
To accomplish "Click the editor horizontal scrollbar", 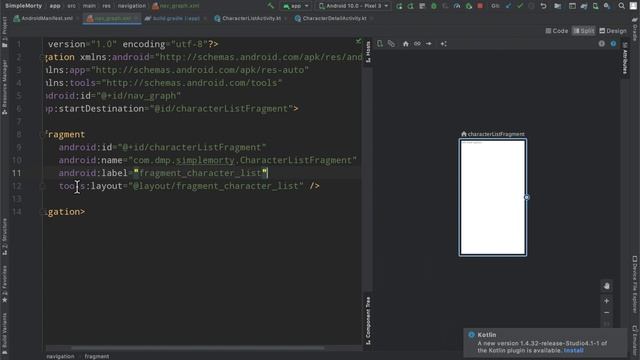I will 198,348.
